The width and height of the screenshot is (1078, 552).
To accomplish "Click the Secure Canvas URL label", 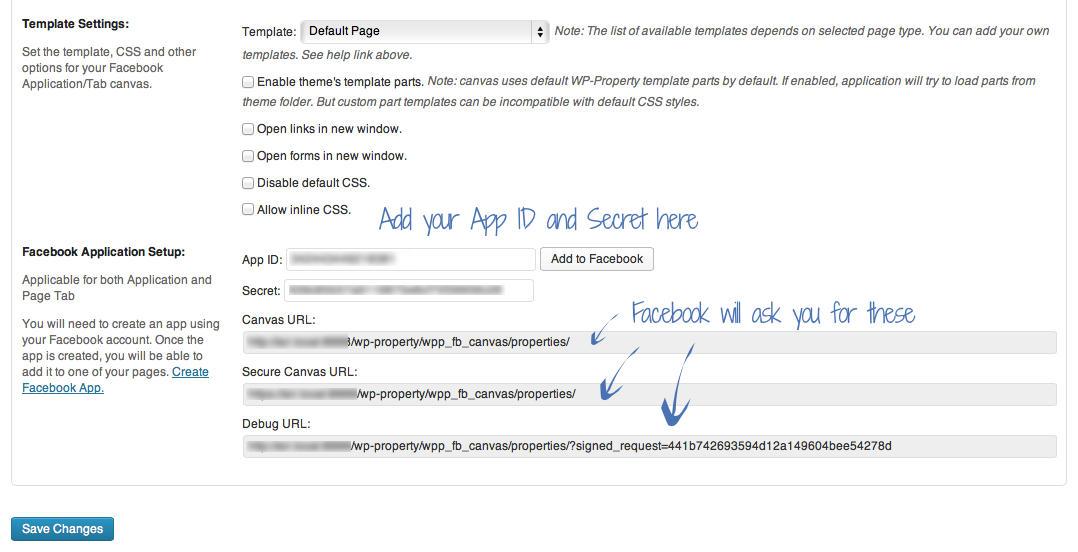I will pyautogui.click(x=300, y=372).
